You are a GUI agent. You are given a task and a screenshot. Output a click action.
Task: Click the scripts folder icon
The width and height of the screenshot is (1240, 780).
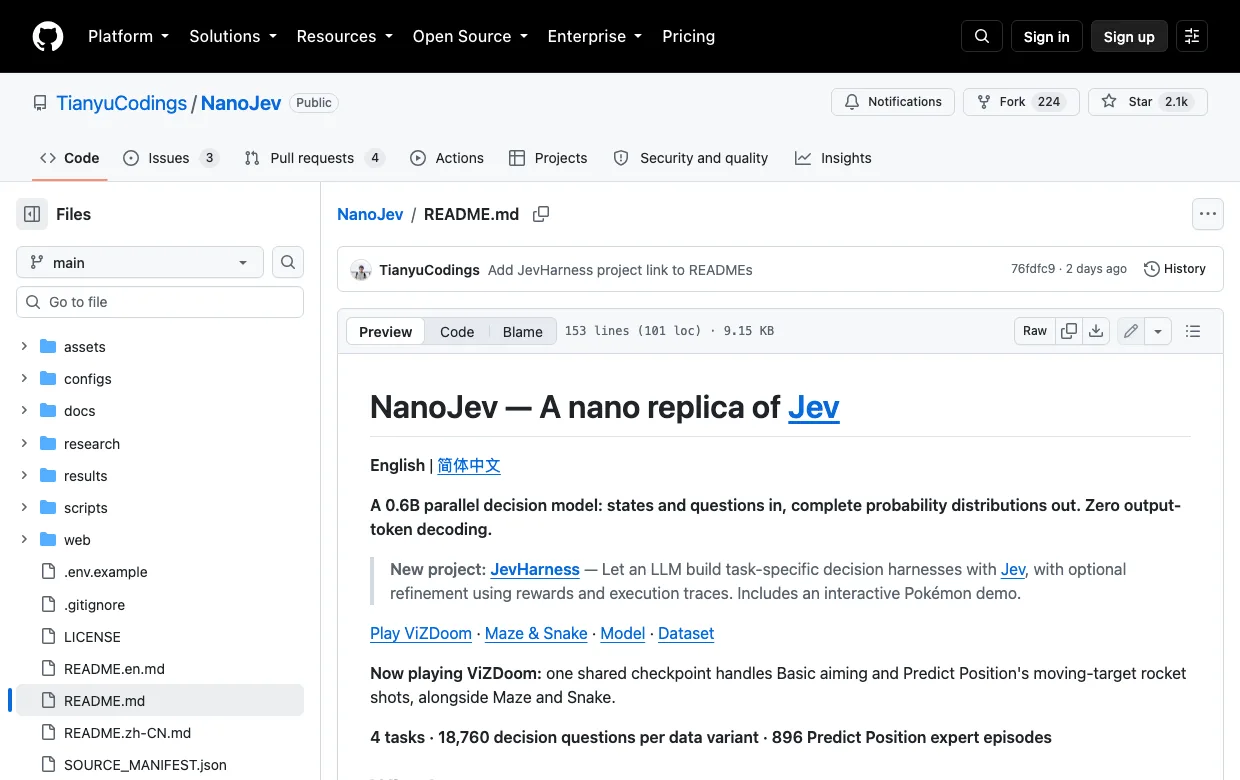point(48,507)
